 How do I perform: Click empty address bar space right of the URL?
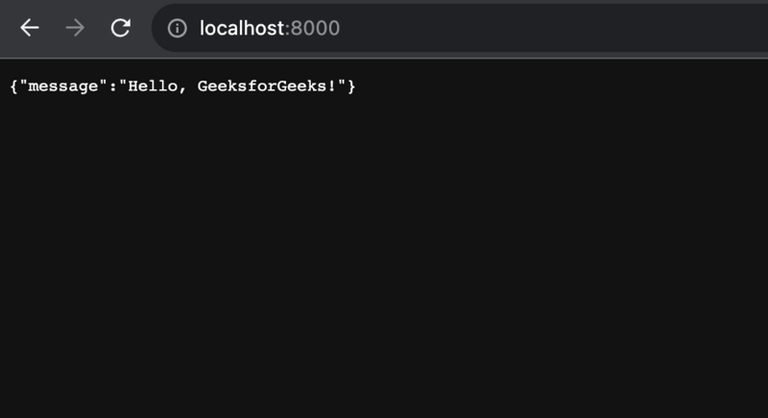pos(550,28)
